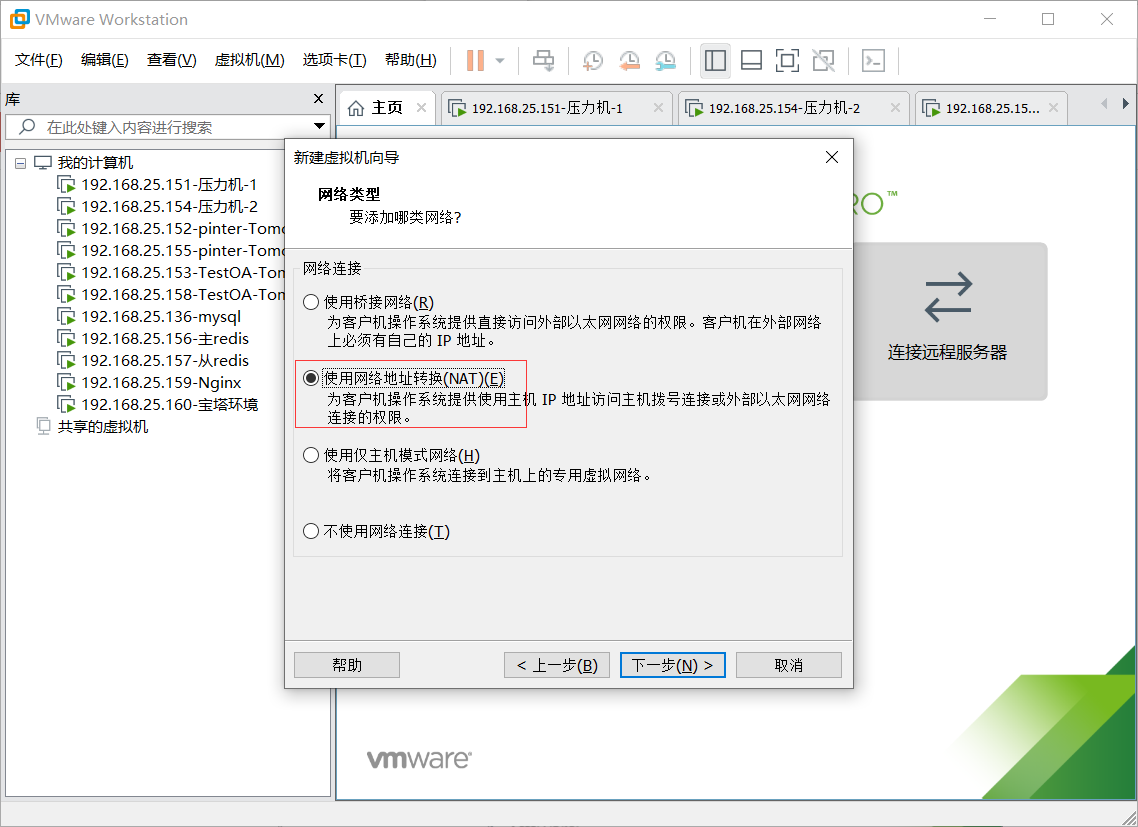Select 共享的虚拟机 tree item
The width and height of the screenshot is (1138, 827).
(x=92, y=427)
